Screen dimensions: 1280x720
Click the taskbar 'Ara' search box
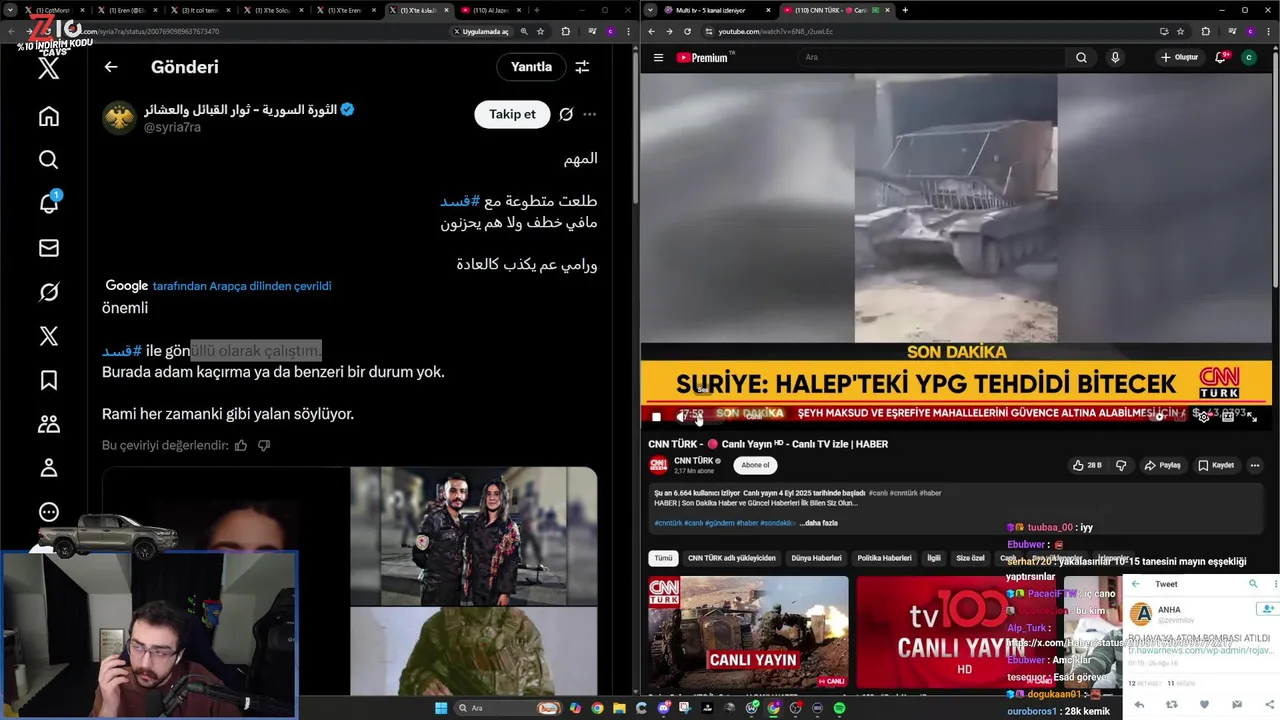tap(508, 708)
